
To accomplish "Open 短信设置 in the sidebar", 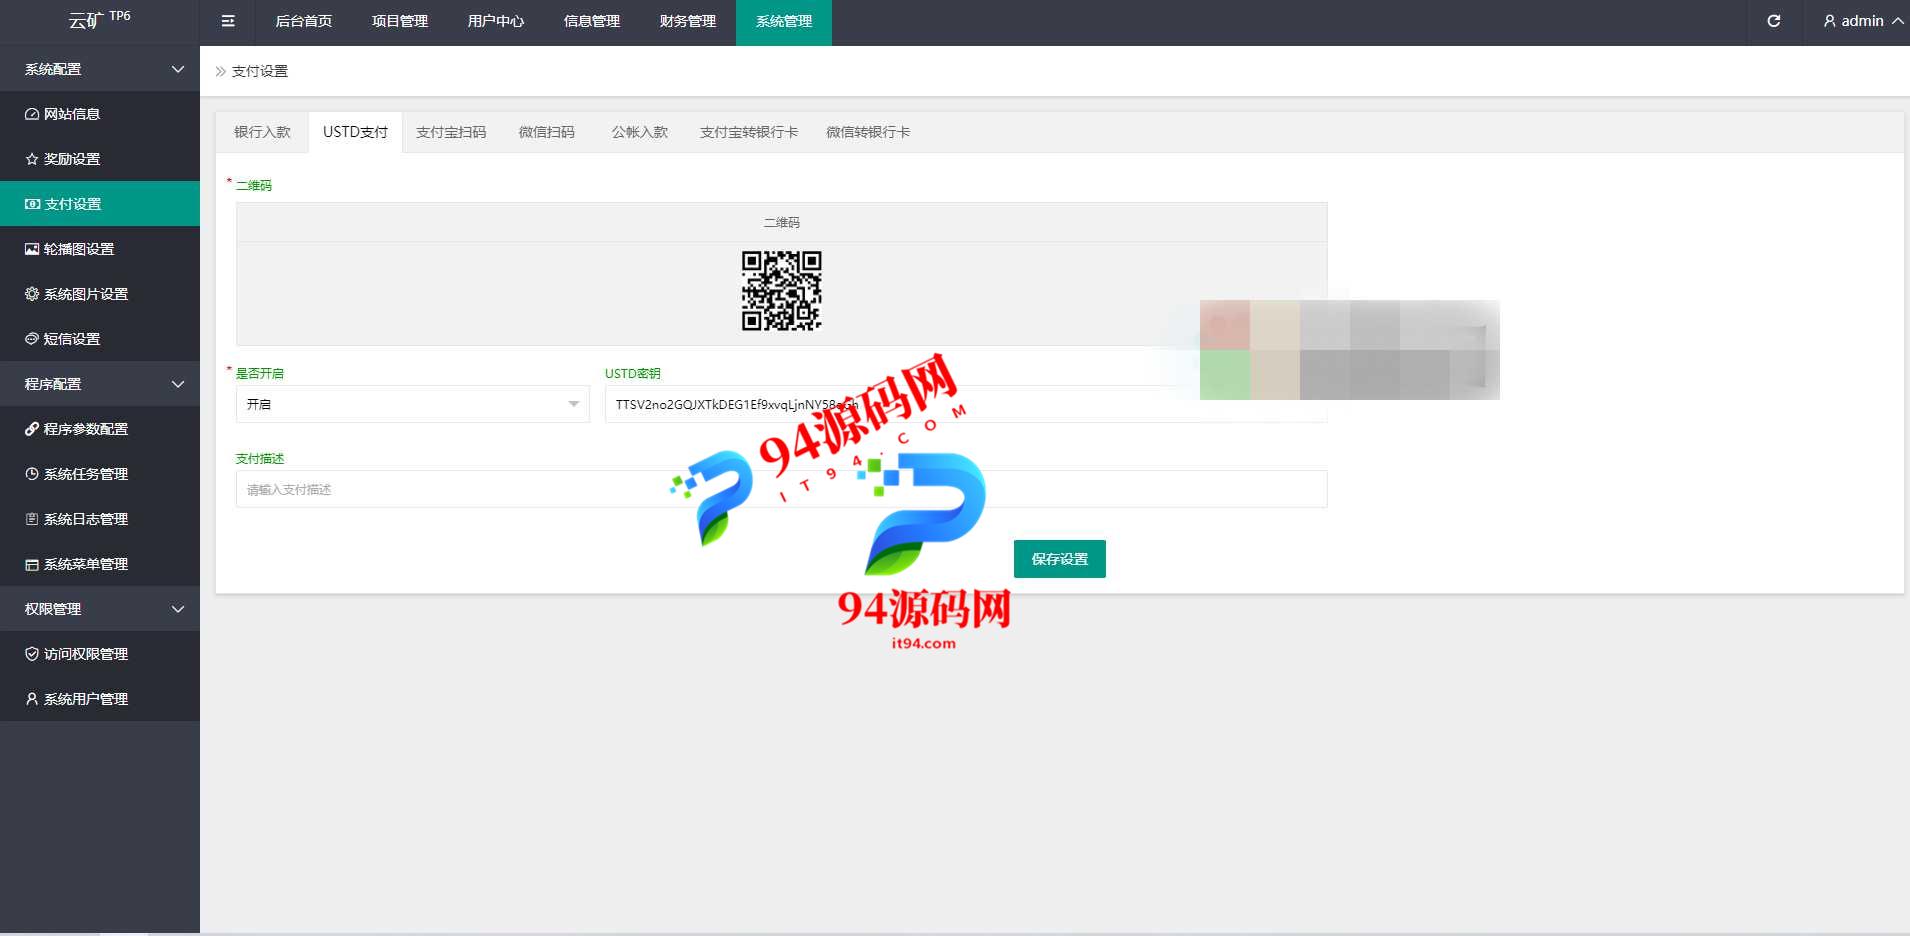I will (x=100, y=339).
